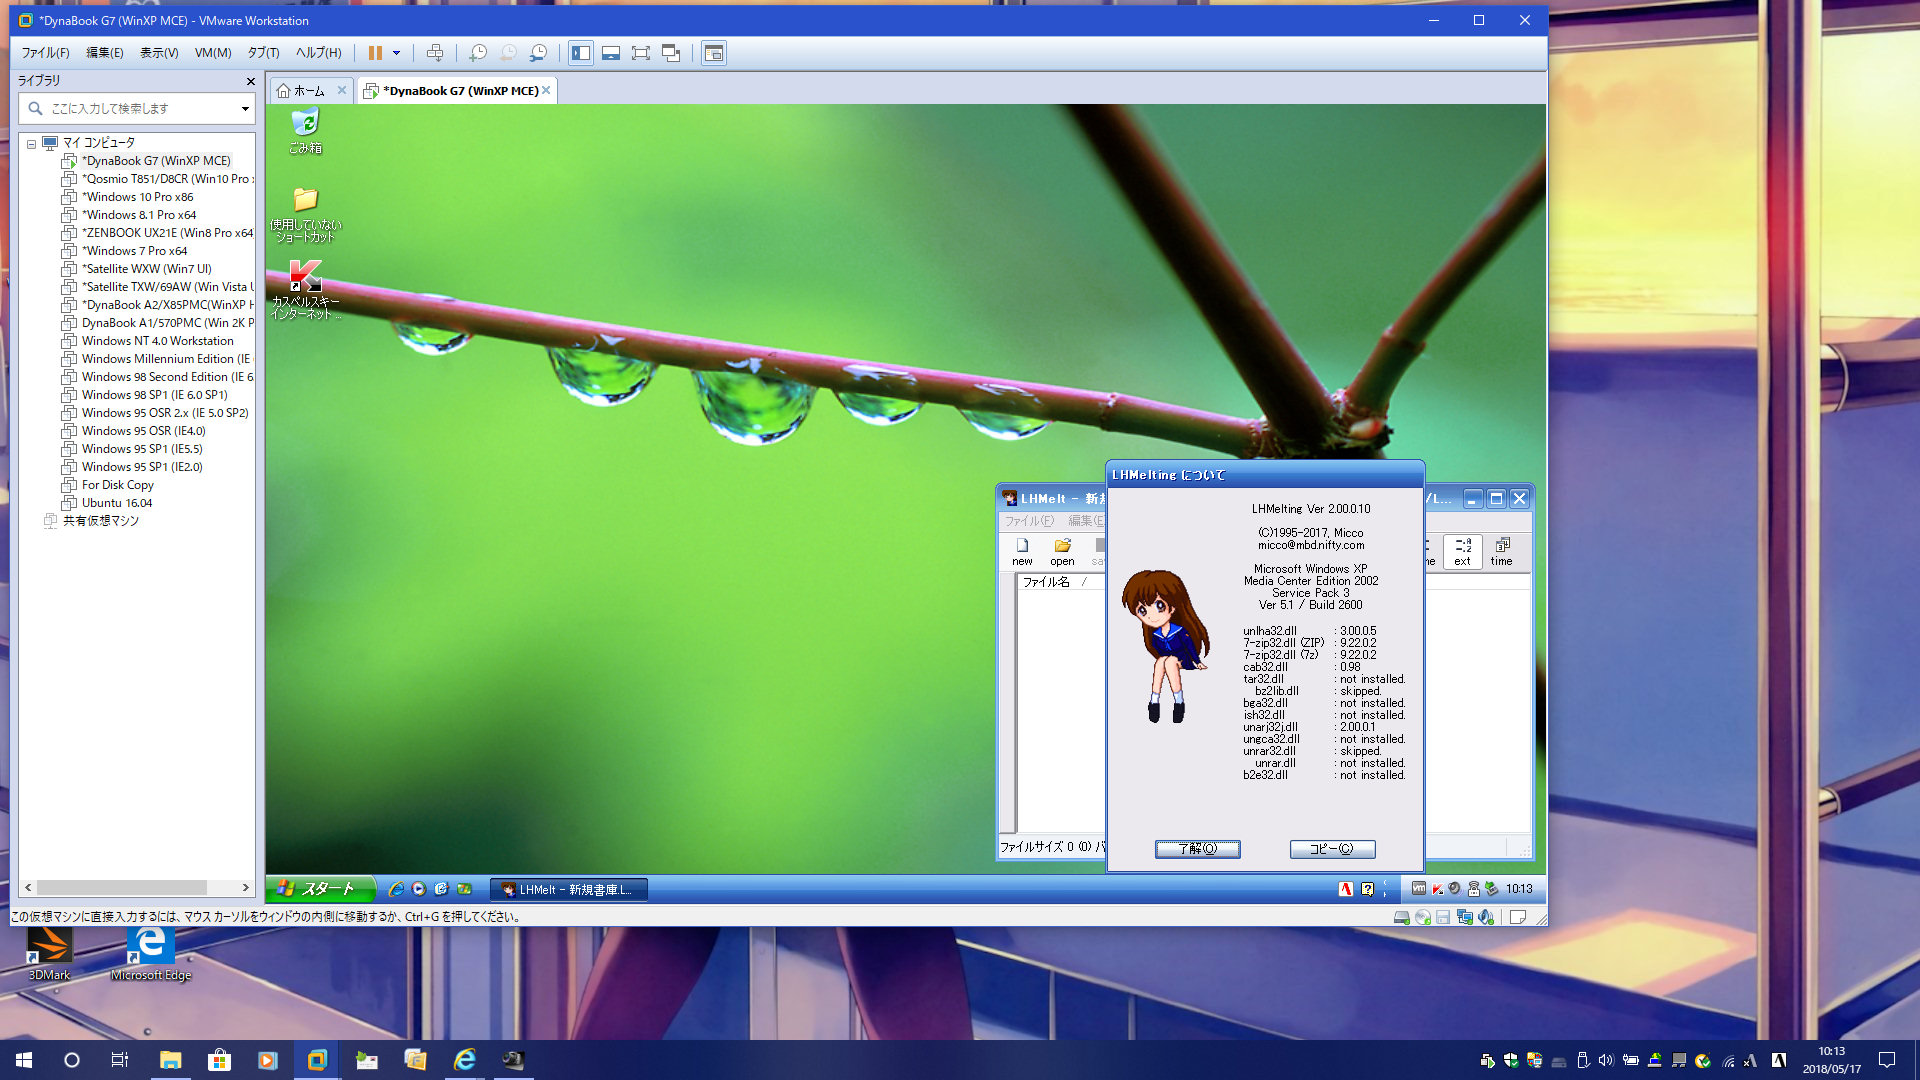Screen dimensions: 1920x1080
Task: Open the ファイル(F) menu in VMware
Action: pos(46,53)
